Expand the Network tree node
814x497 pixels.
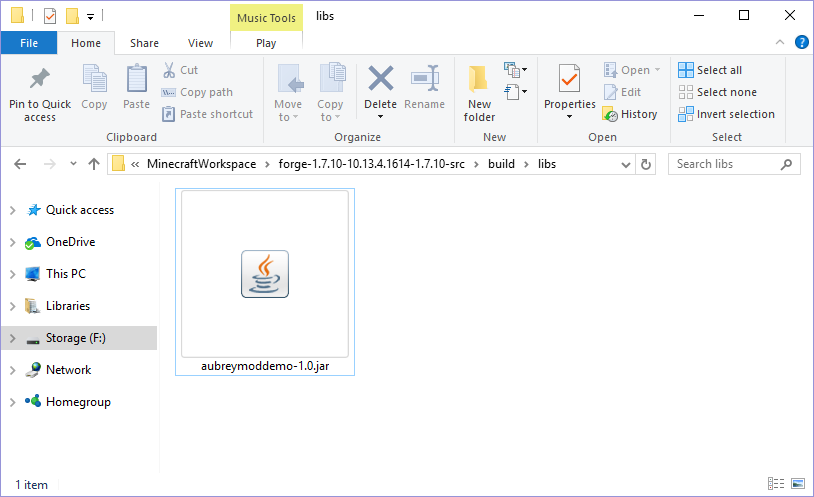13,370
